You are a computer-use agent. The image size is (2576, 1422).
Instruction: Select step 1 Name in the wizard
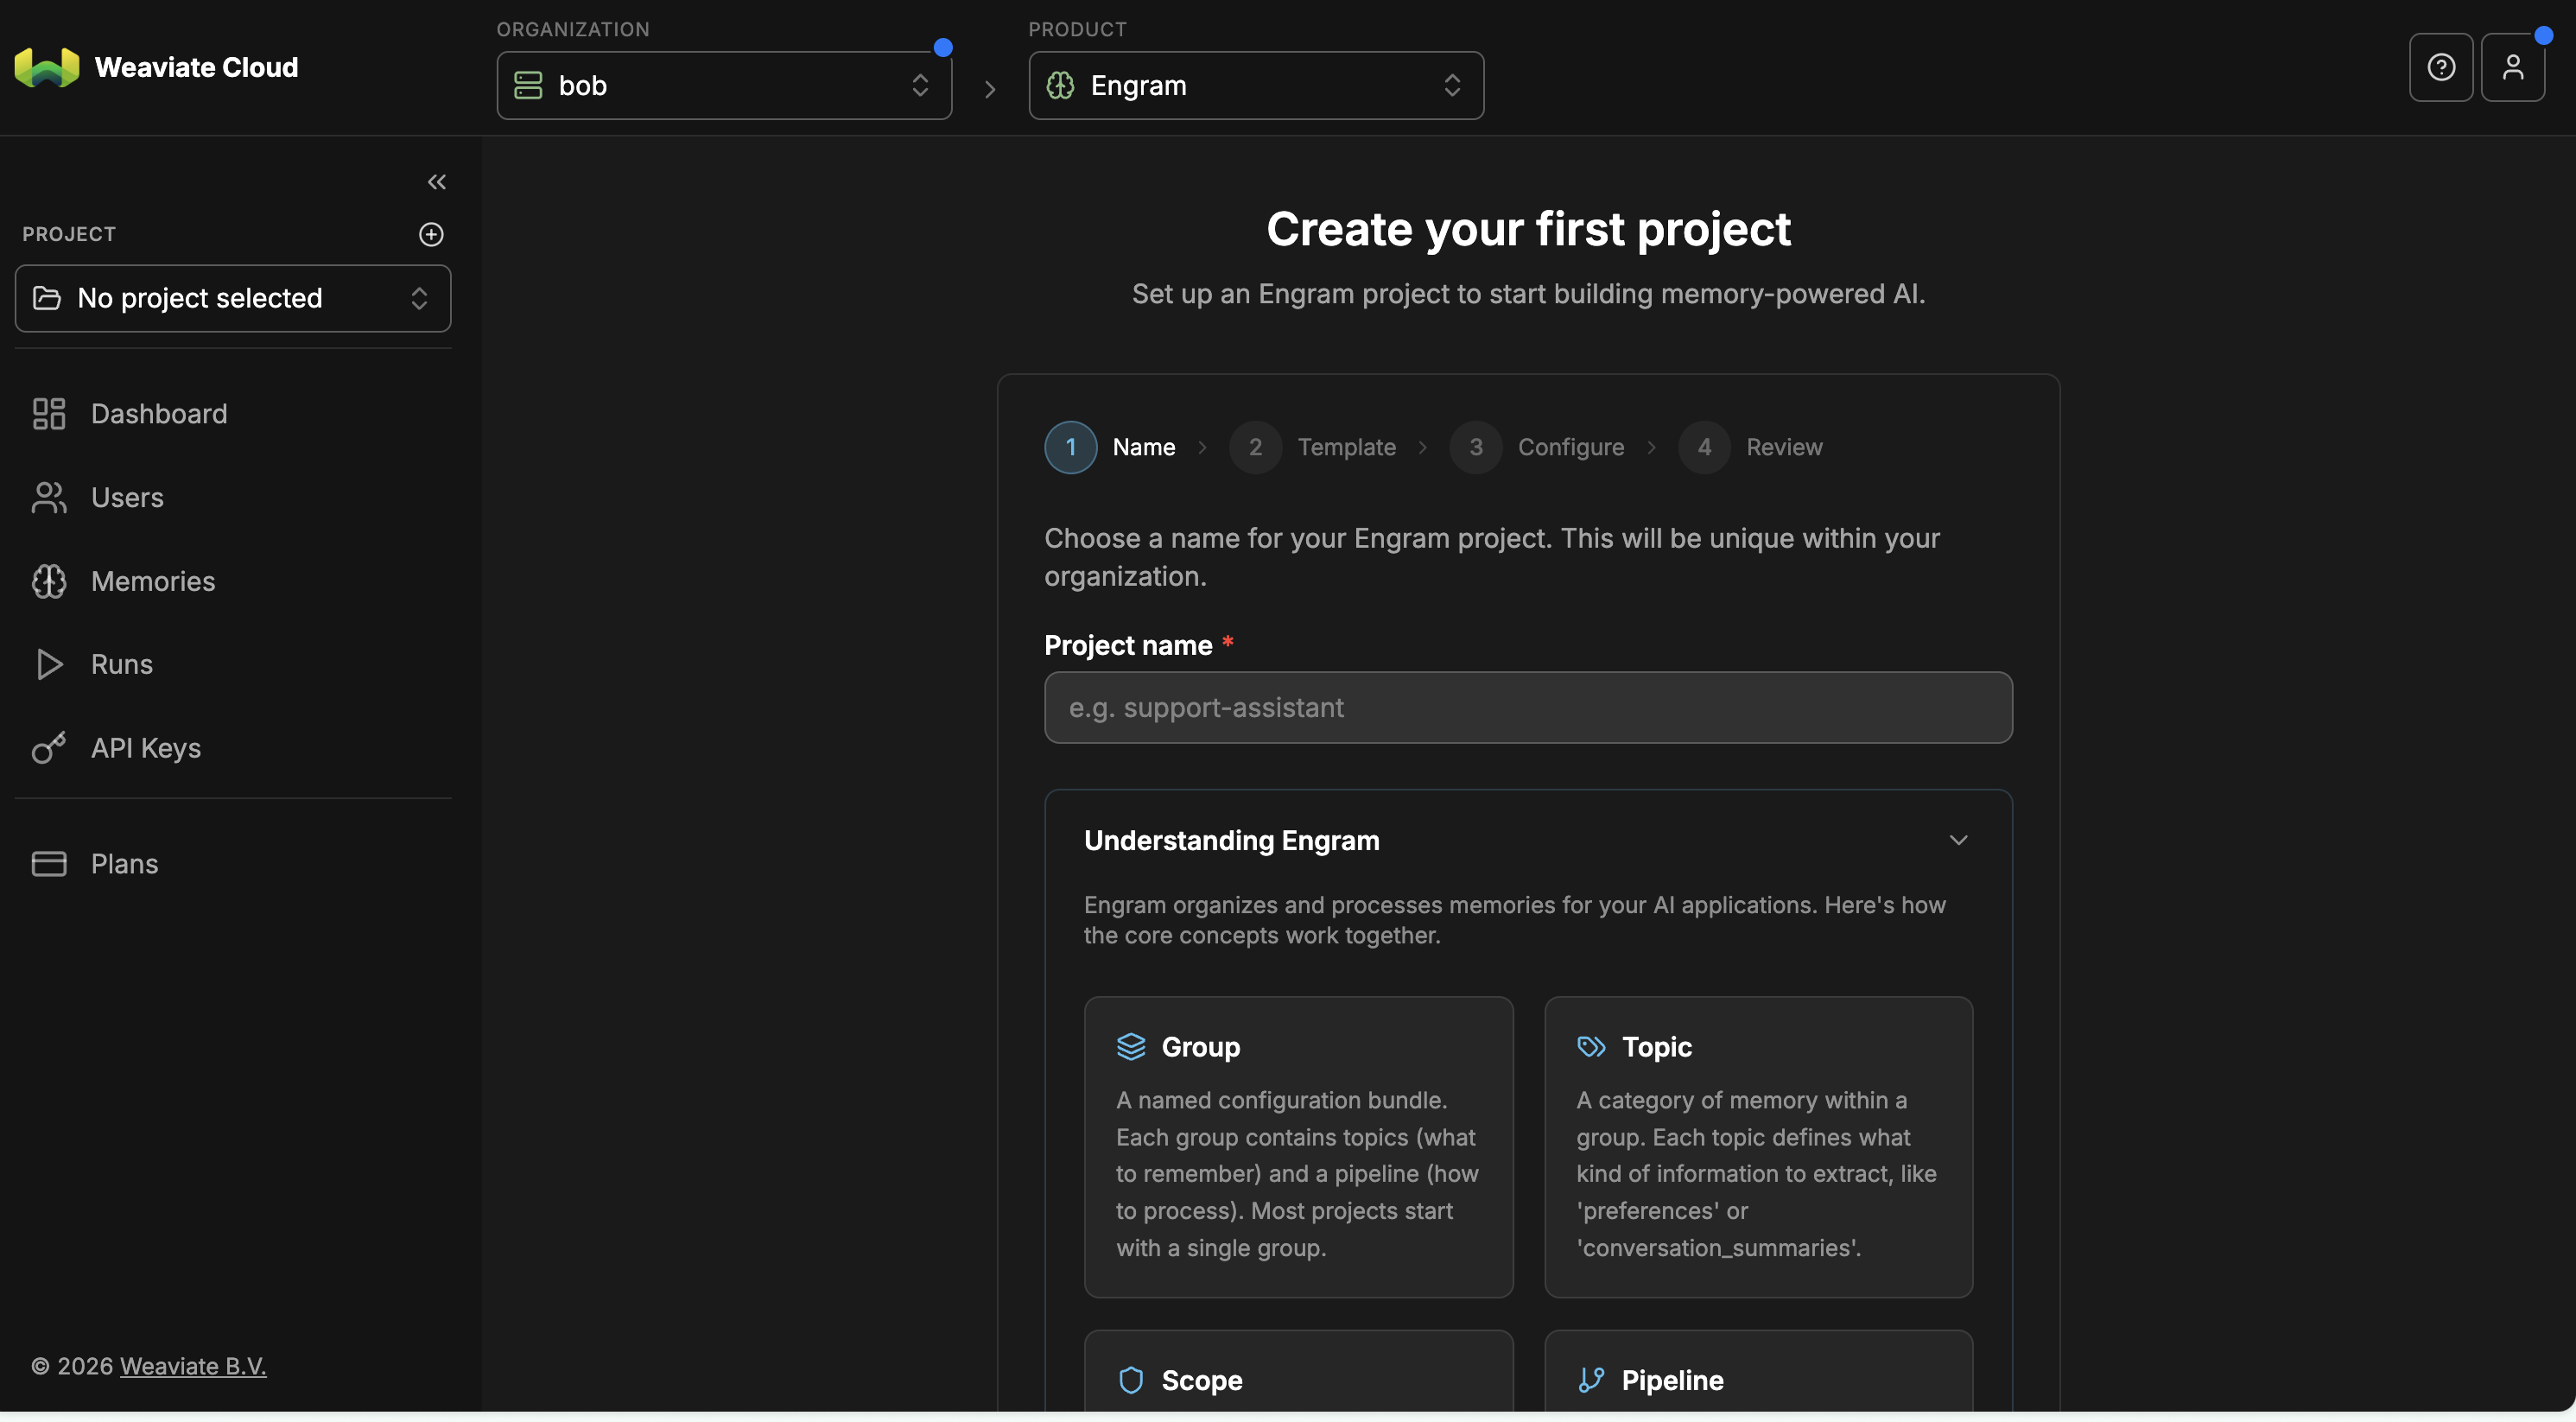pos(1110,447)
